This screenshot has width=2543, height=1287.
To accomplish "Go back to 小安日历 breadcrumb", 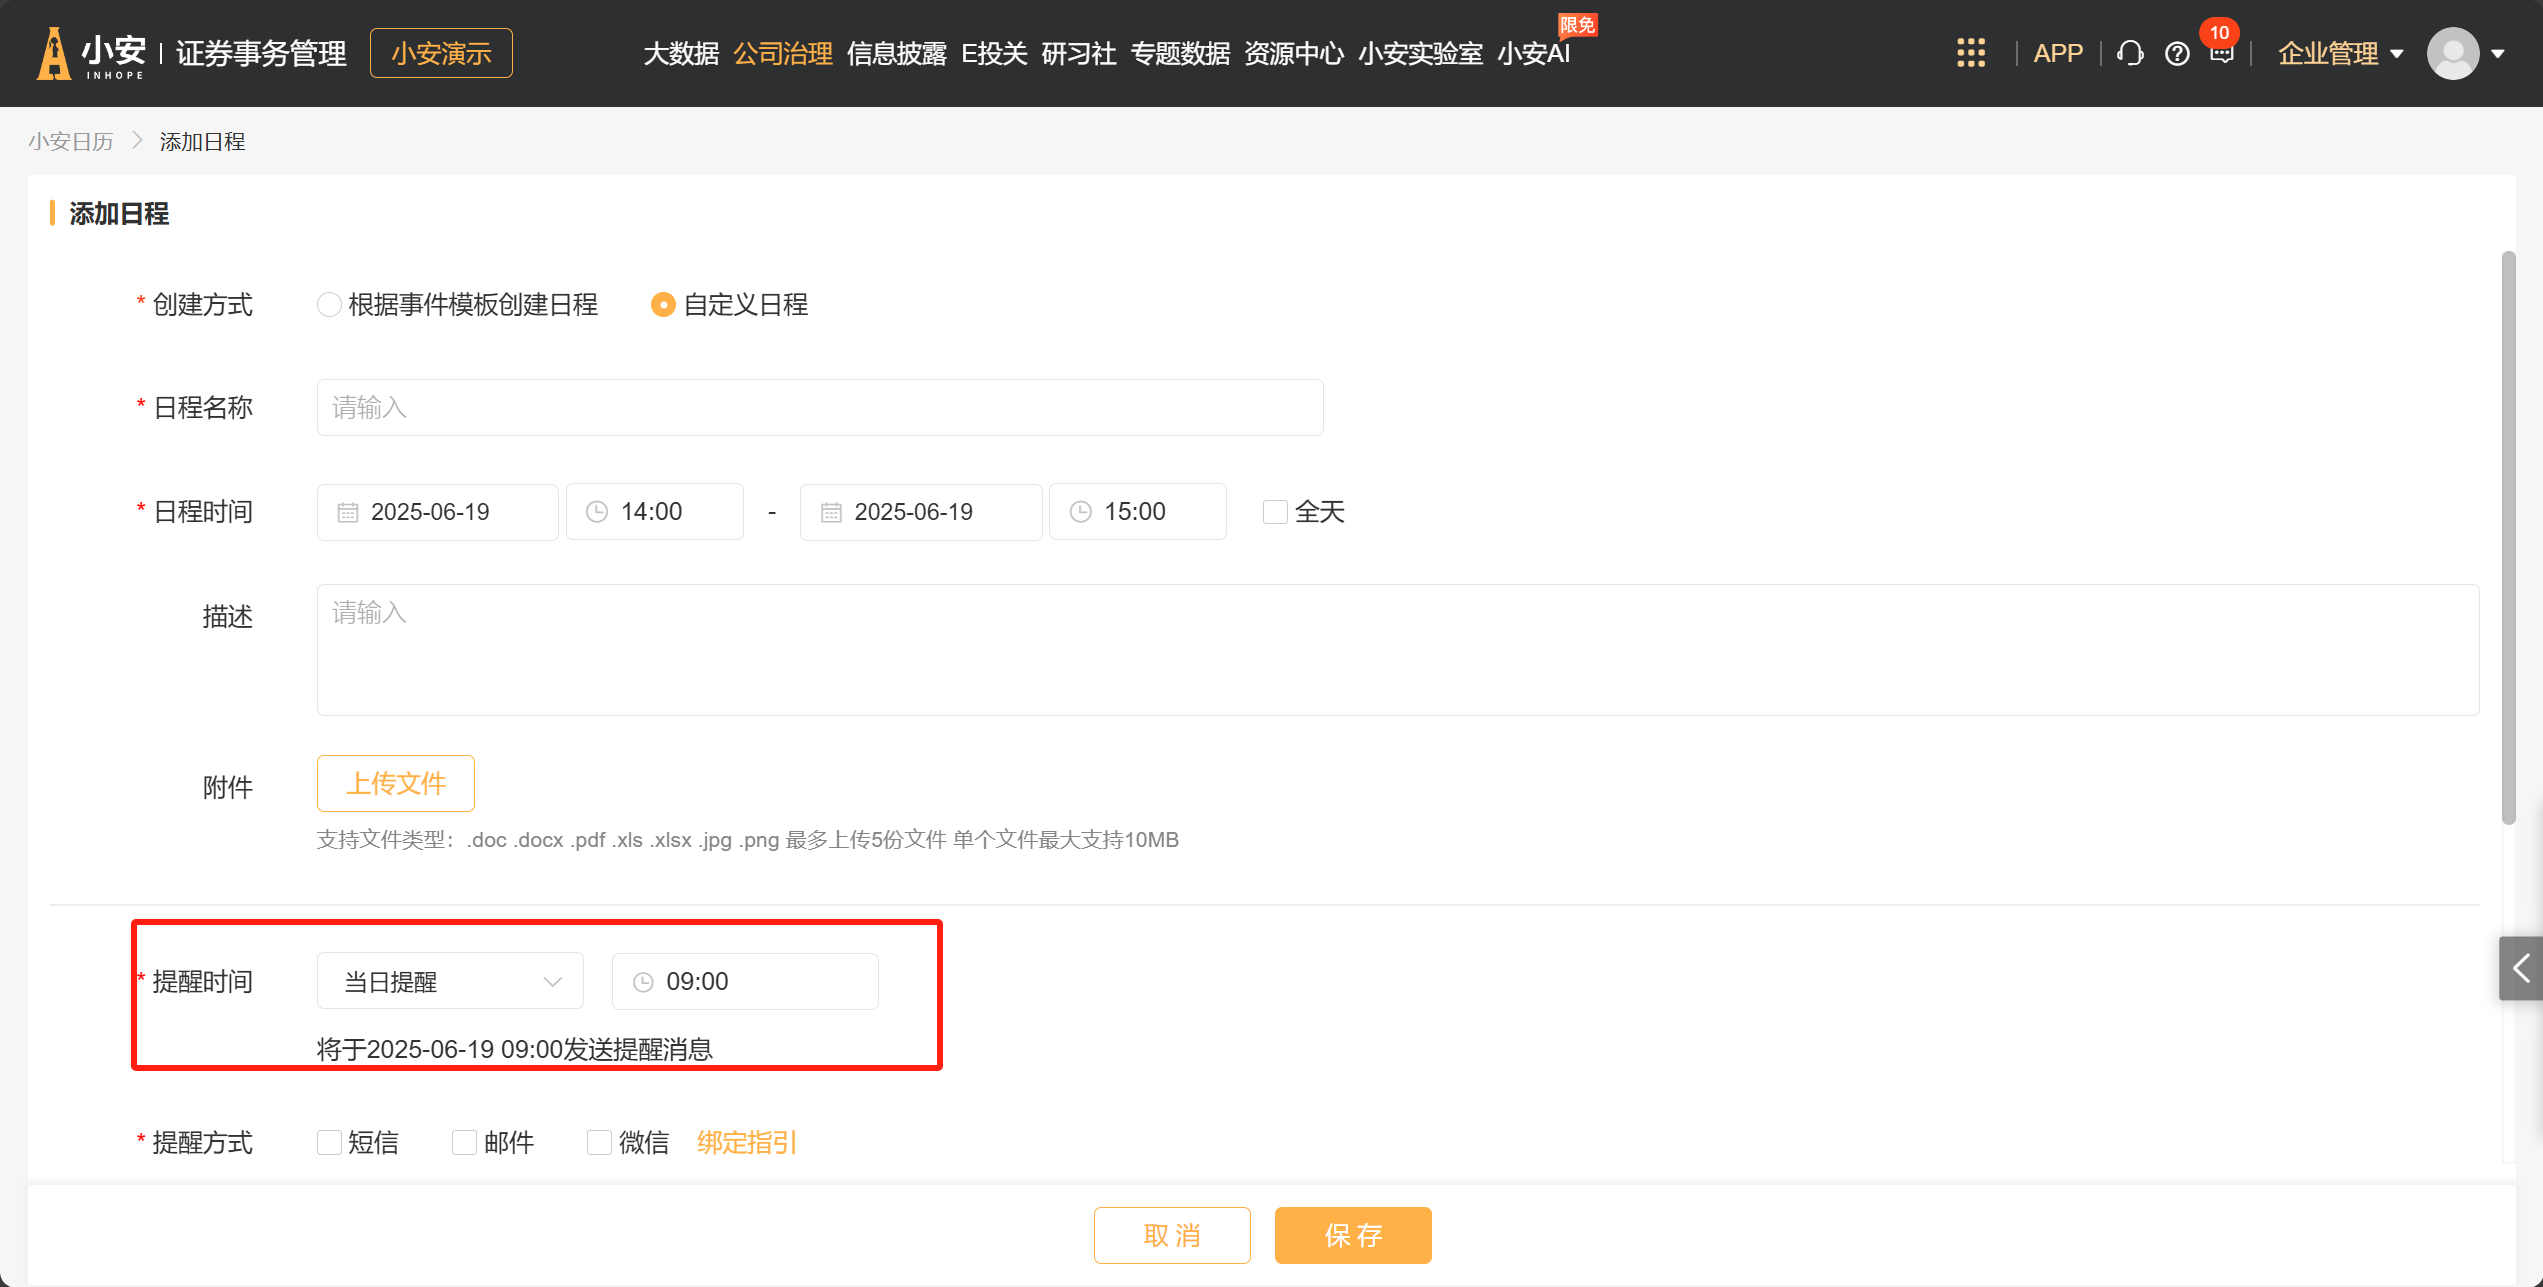I will coord(71,141).
